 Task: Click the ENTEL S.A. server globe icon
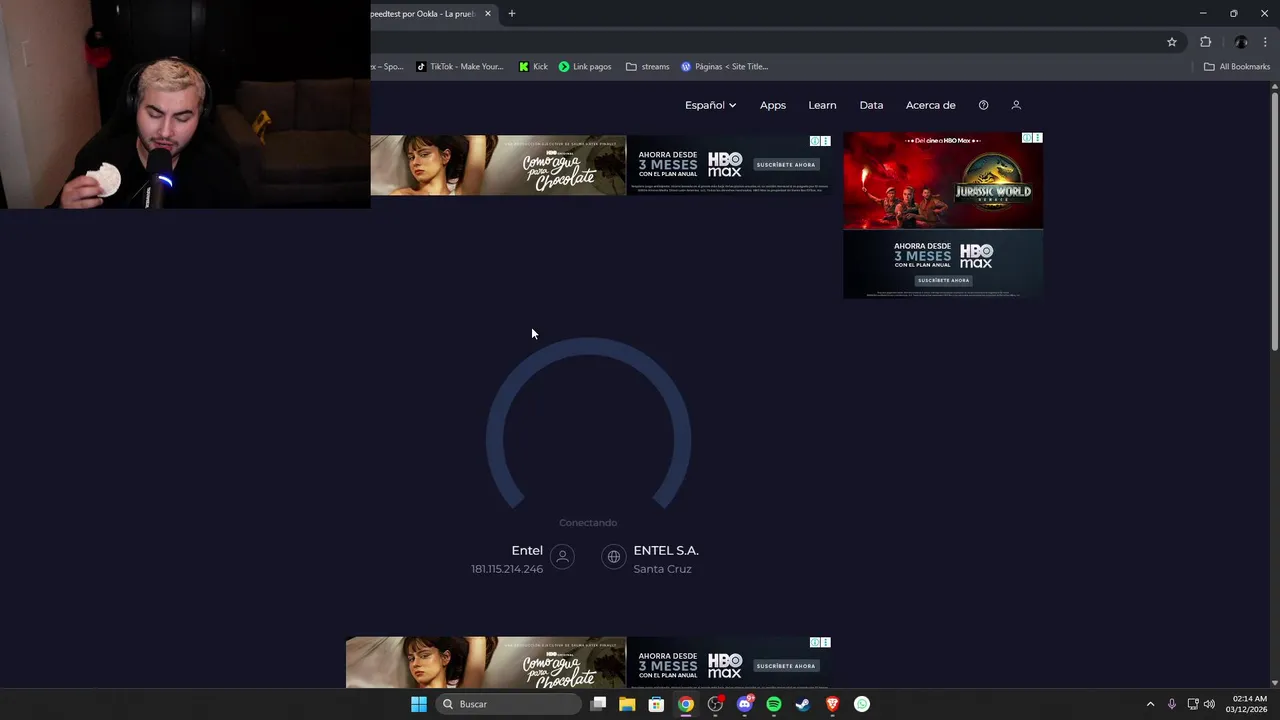[x=614, y=557]
